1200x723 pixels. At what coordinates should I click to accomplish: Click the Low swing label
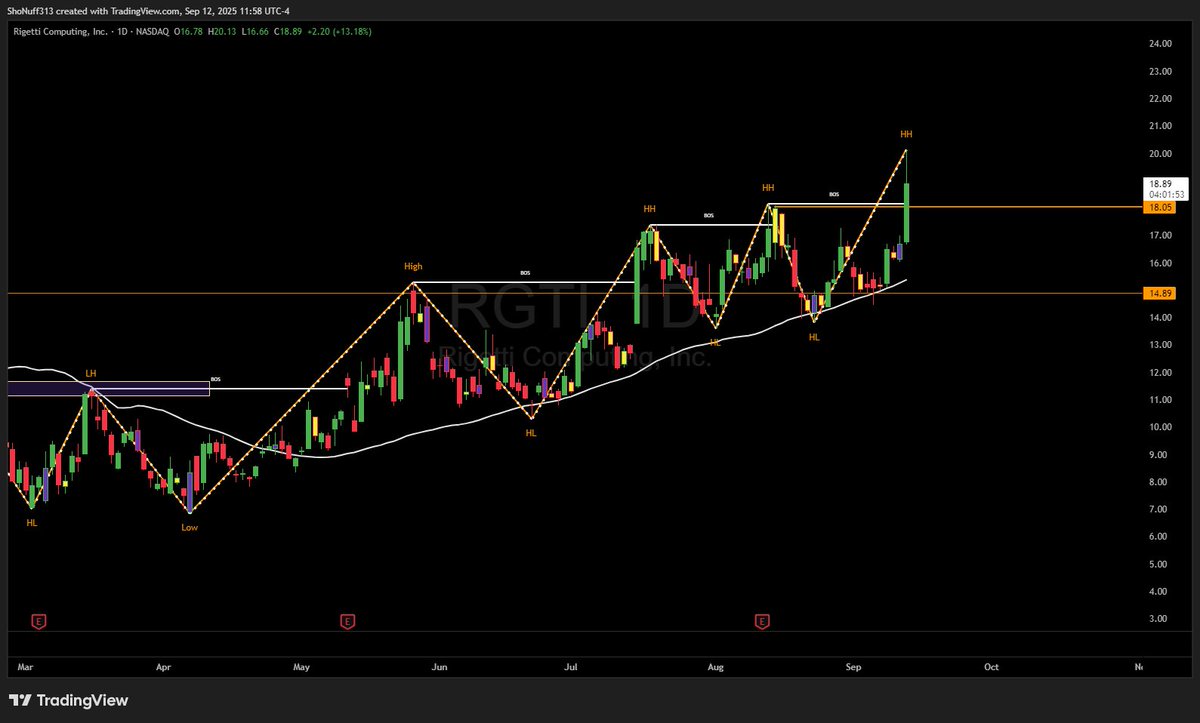(x=189, y=526)
